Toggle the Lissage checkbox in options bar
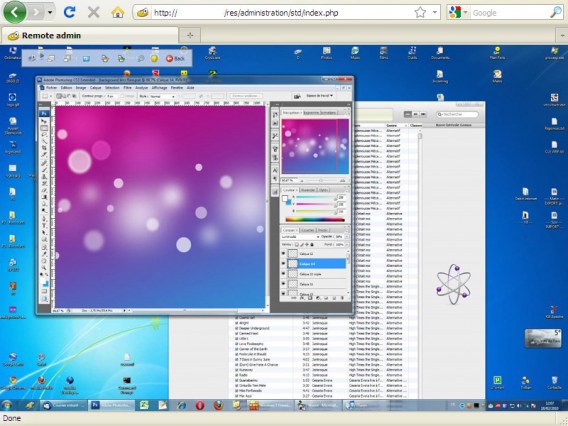Screen dimensions: 568x426 (x=122, y=96)
